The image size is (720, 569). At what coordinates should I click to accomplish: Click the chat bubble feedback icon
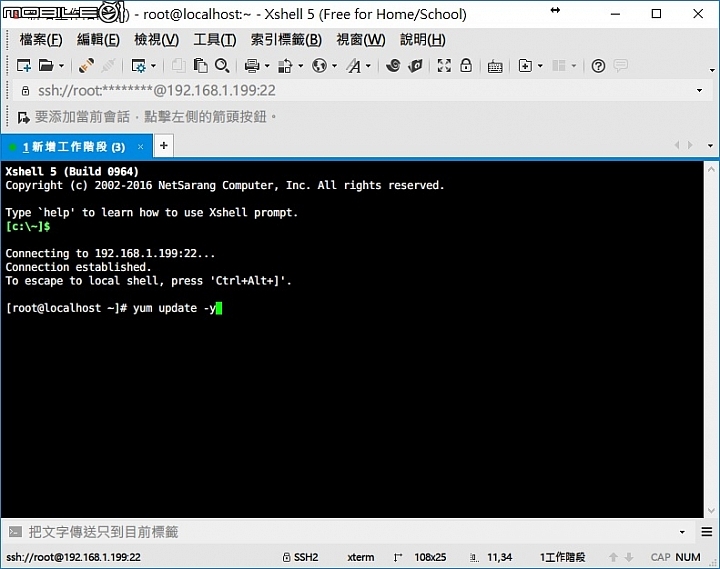620,65
